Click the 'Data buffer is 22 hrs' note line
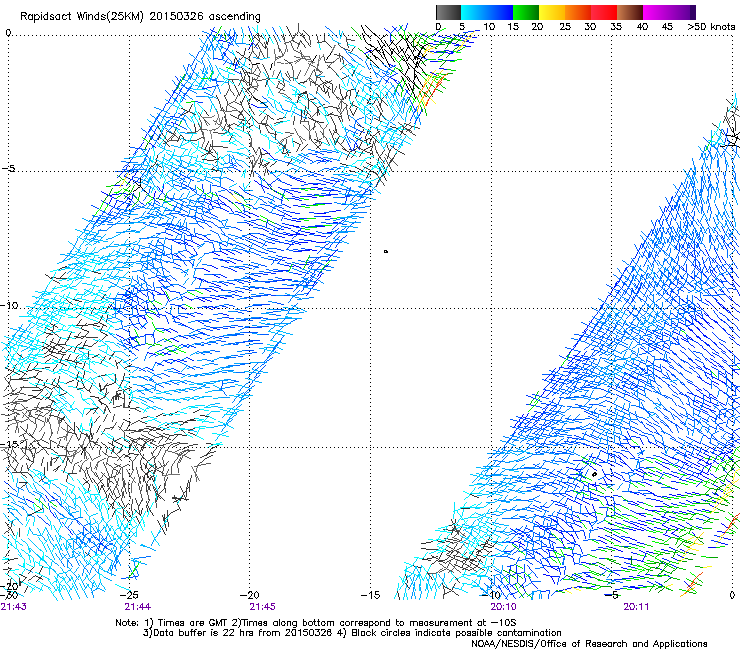The width and height of the screenshot is (740, 650). (x=352, y=633)
